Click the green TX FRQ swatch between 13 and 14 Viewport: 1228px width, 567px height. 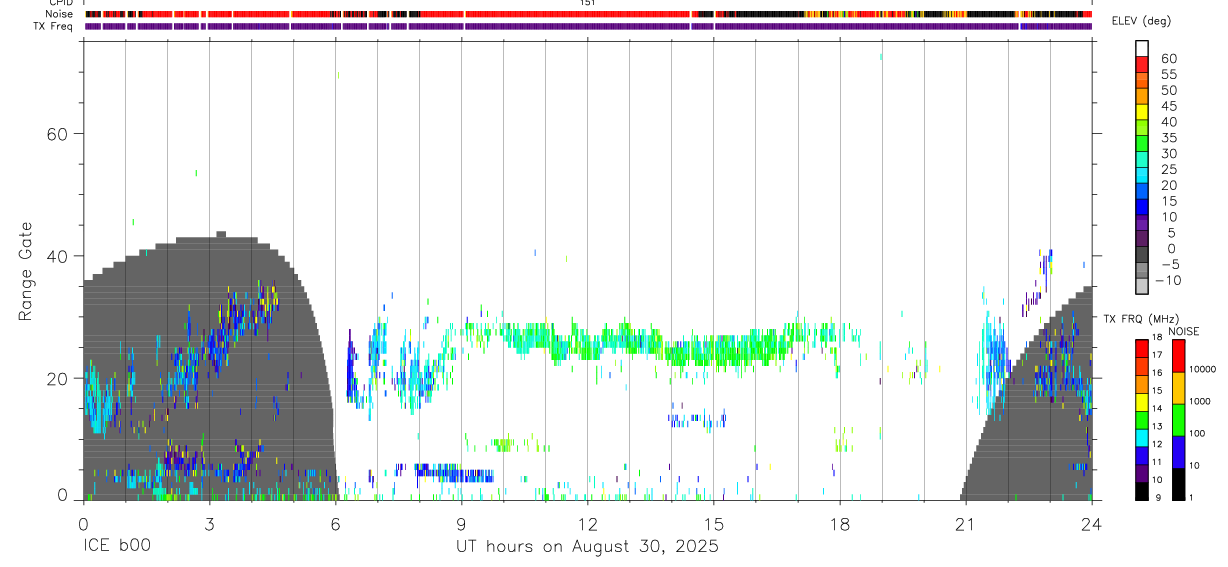[1142, 420]
